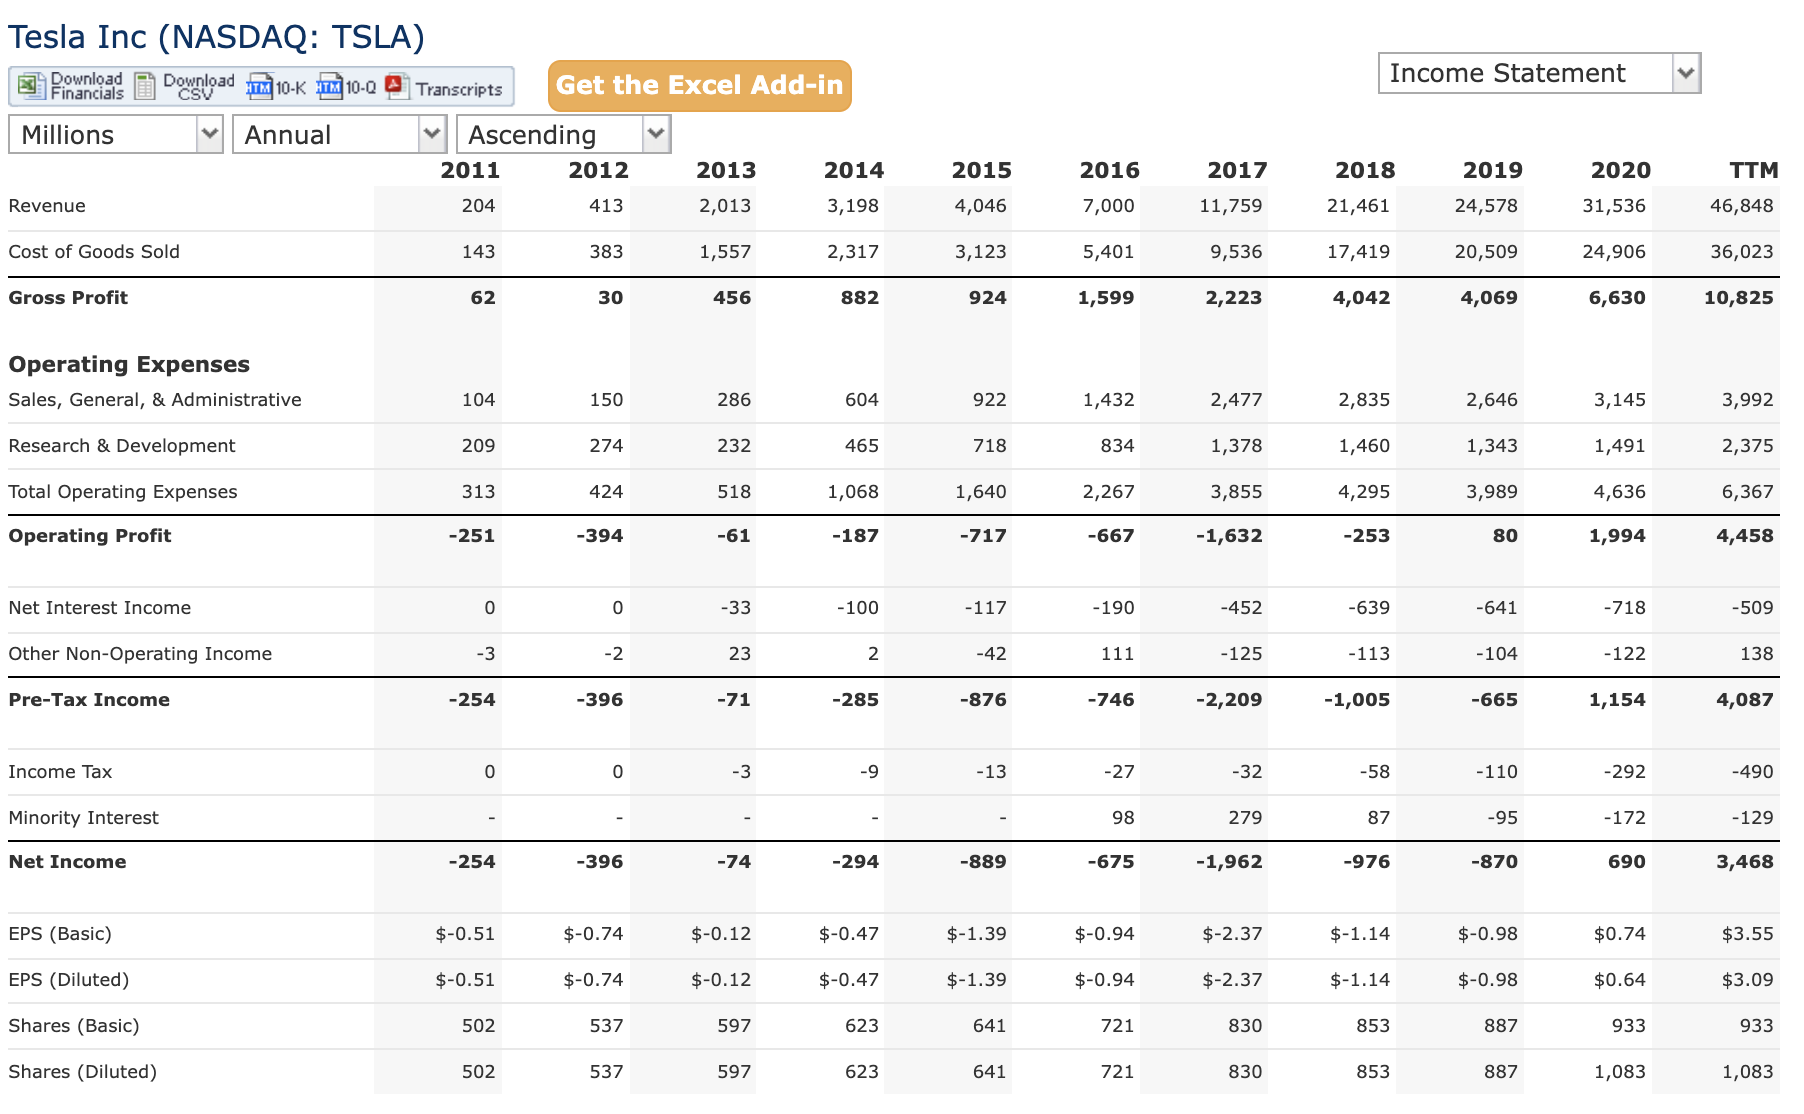Click the Income Tax row label

(60, 772)
